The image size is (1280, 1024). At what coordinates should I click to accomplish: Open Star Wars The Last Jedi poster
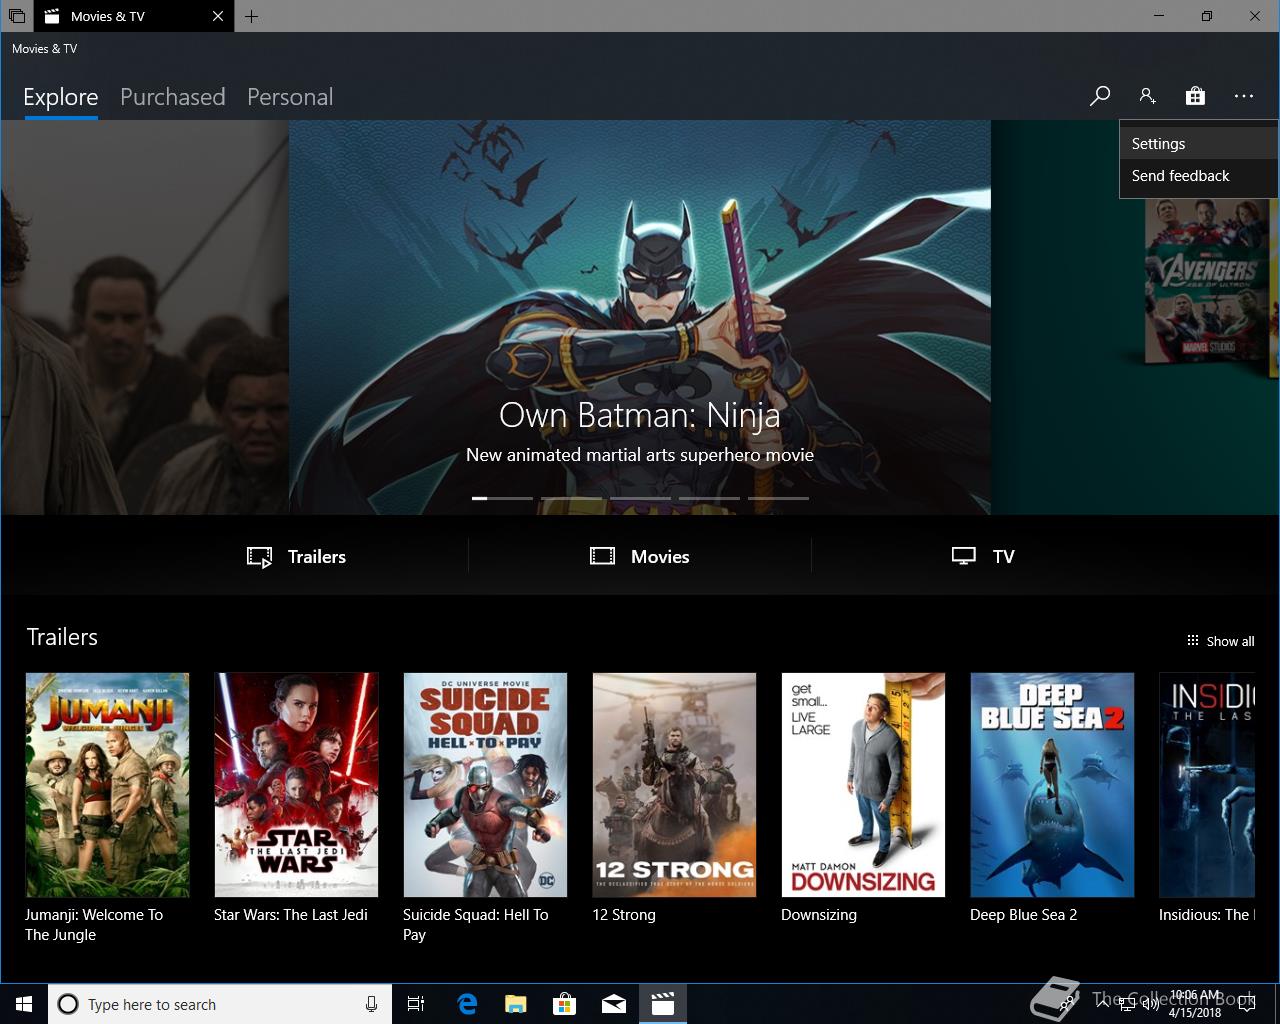pyautogui.click(x=296, y=785)
